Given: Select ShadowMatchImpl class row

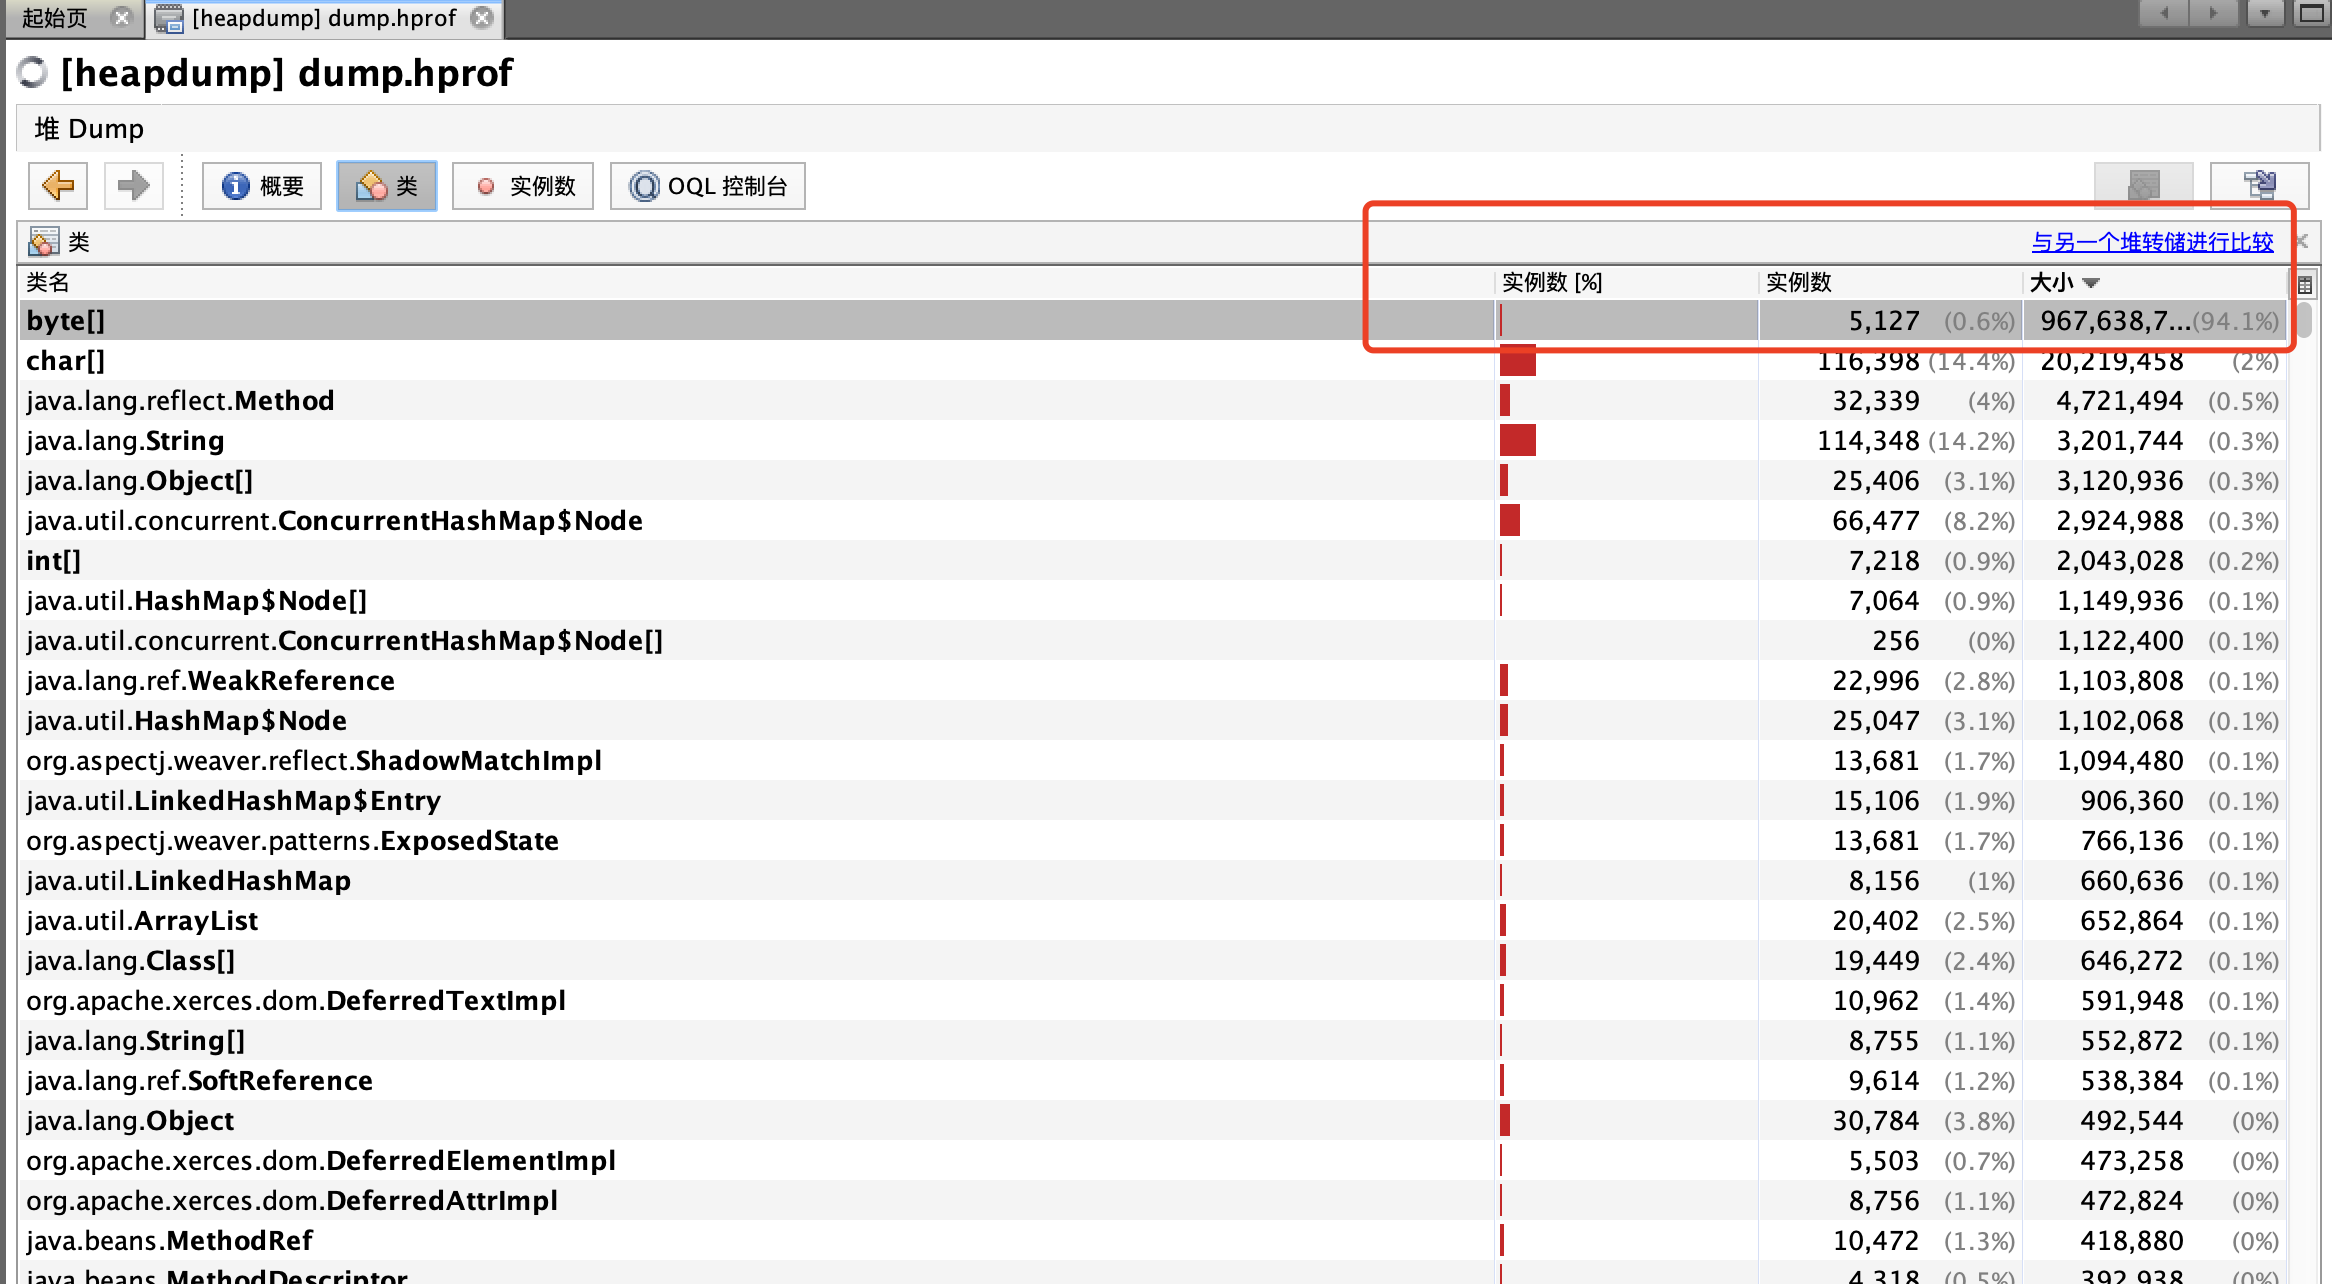Looking at the screenshot, I should coord(1152,760).
